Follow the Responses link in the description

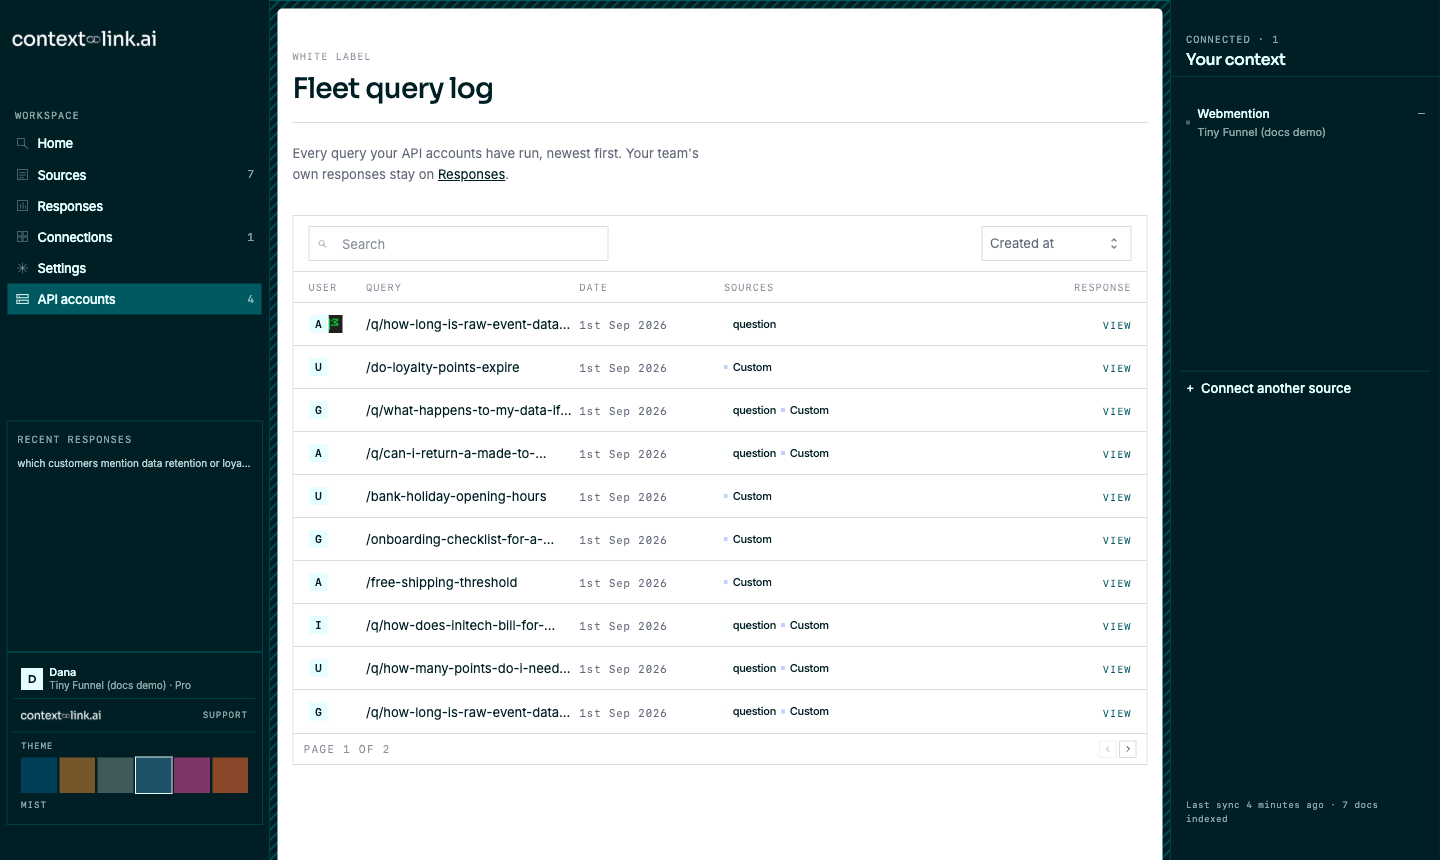tap(471, 174)
